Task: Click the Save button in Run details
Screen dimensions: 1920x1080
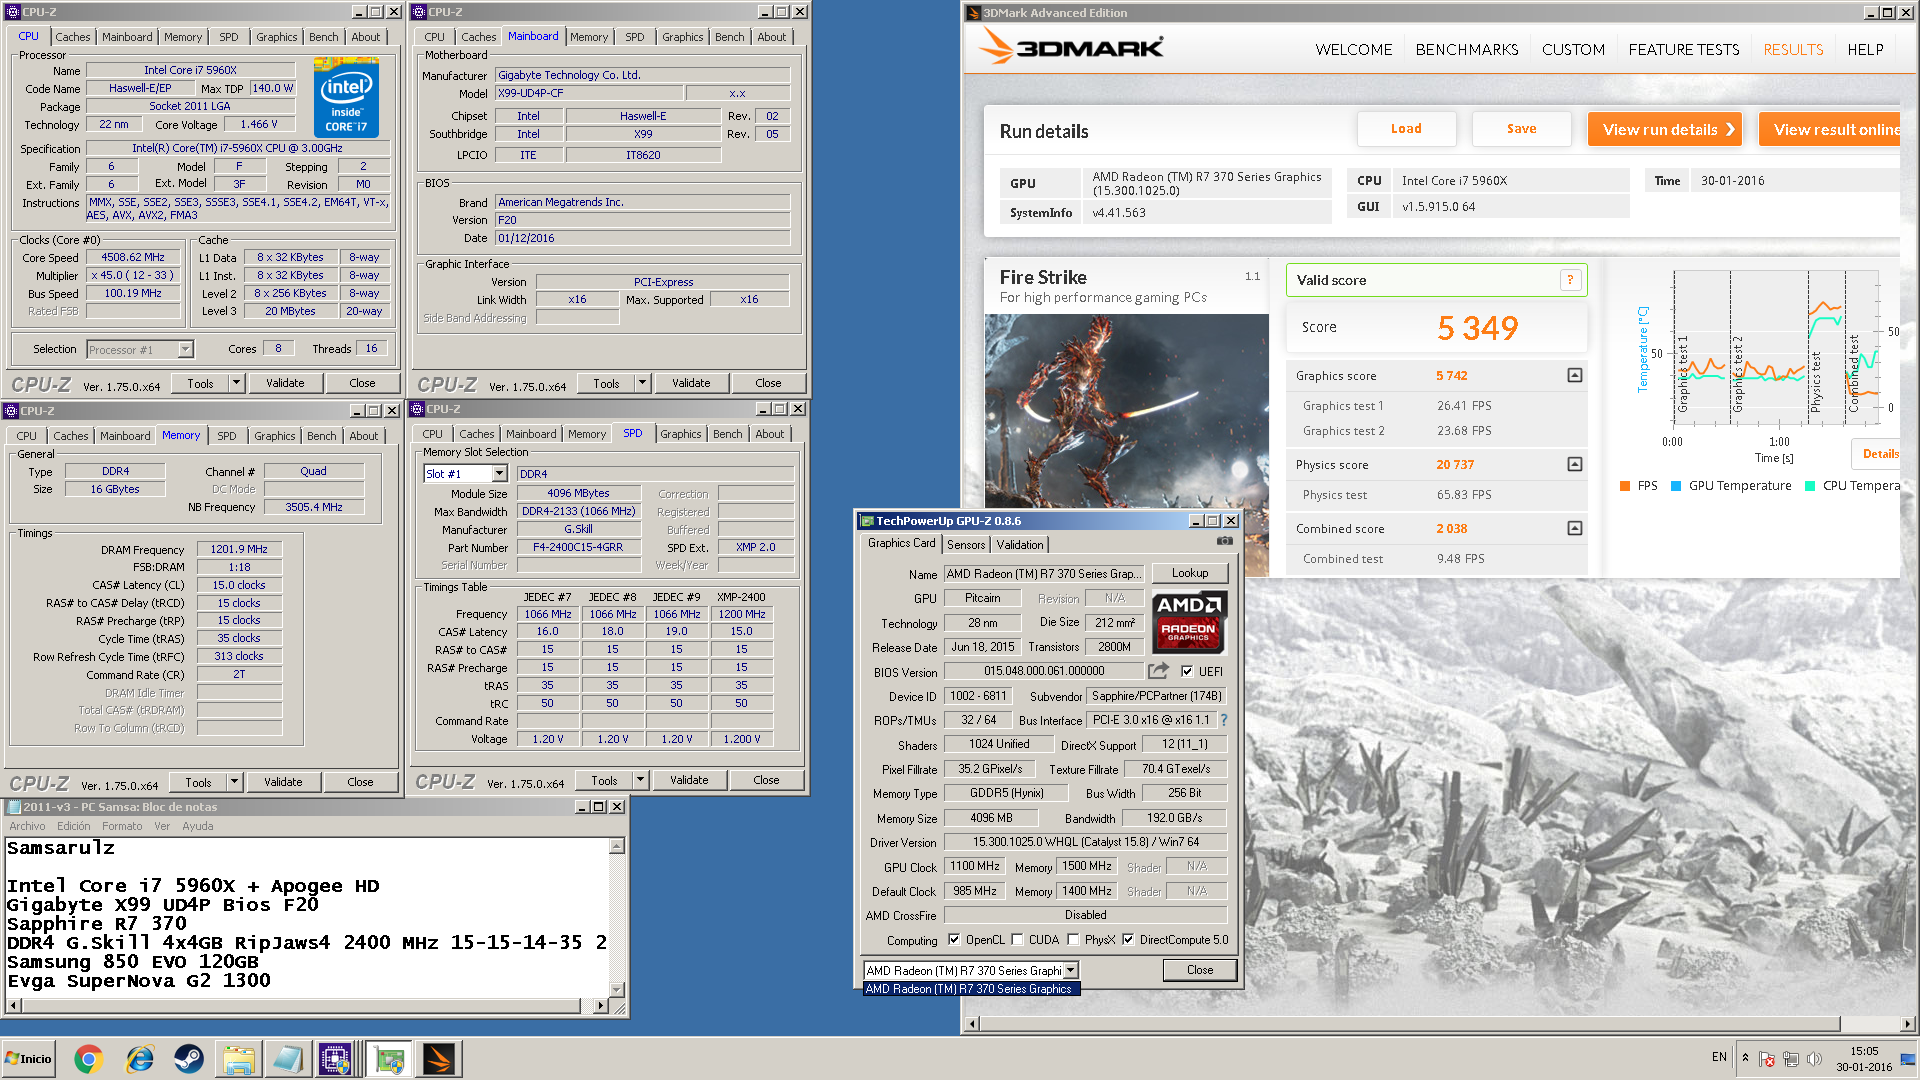Action: point(1521,129)
